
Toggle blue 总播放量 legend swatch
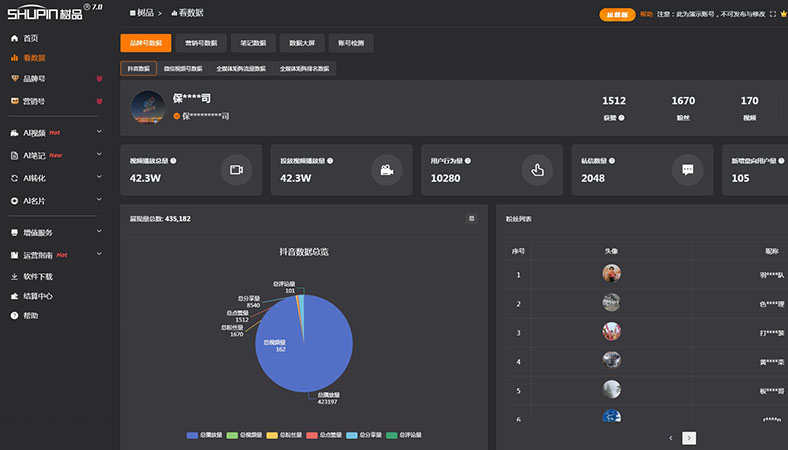point(192,435)
